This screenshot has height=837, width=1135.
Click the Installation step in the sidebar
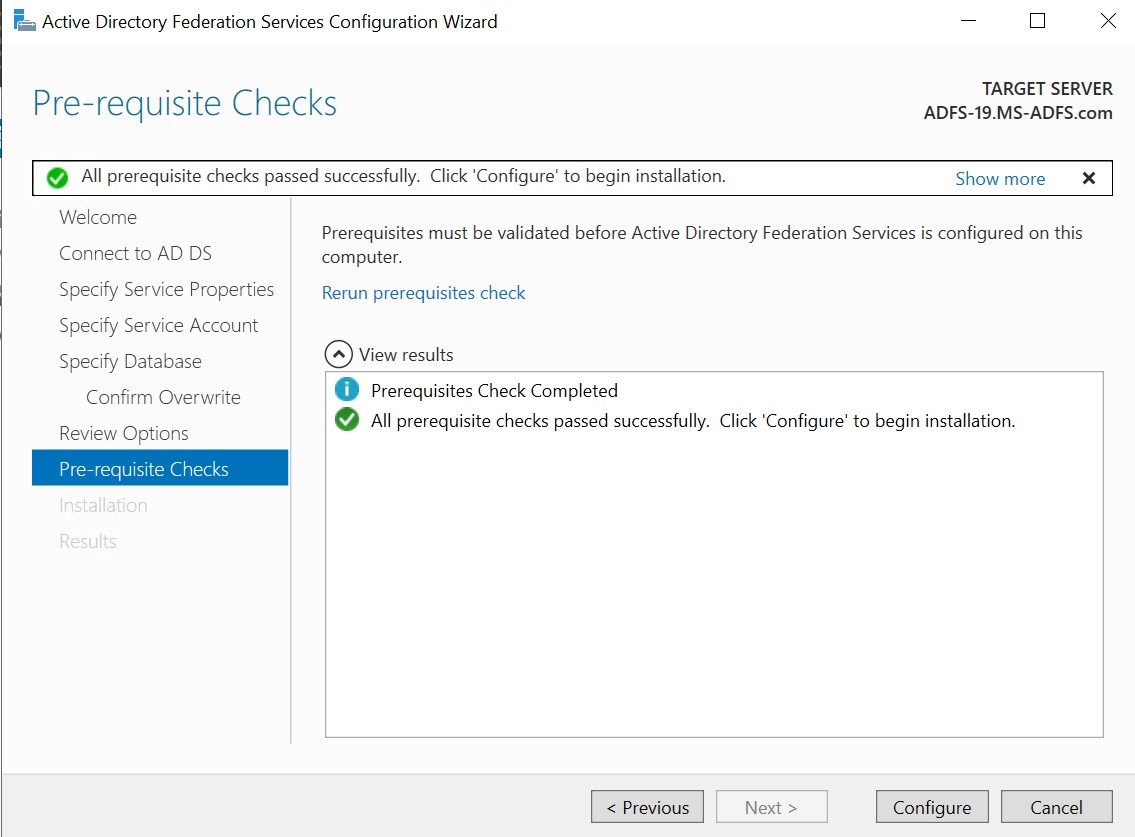pyautogui.click(x=104, y=505)
